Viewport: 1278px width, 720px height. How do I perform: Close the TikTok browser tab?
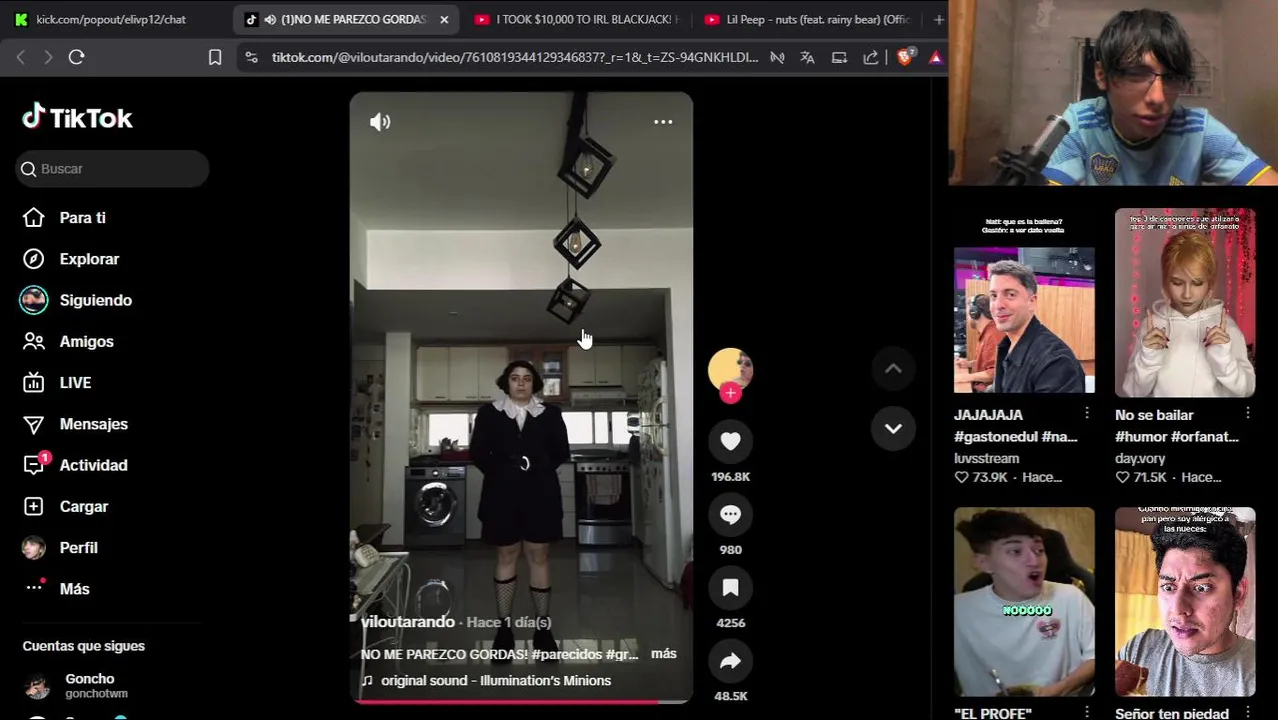(444, 19)
